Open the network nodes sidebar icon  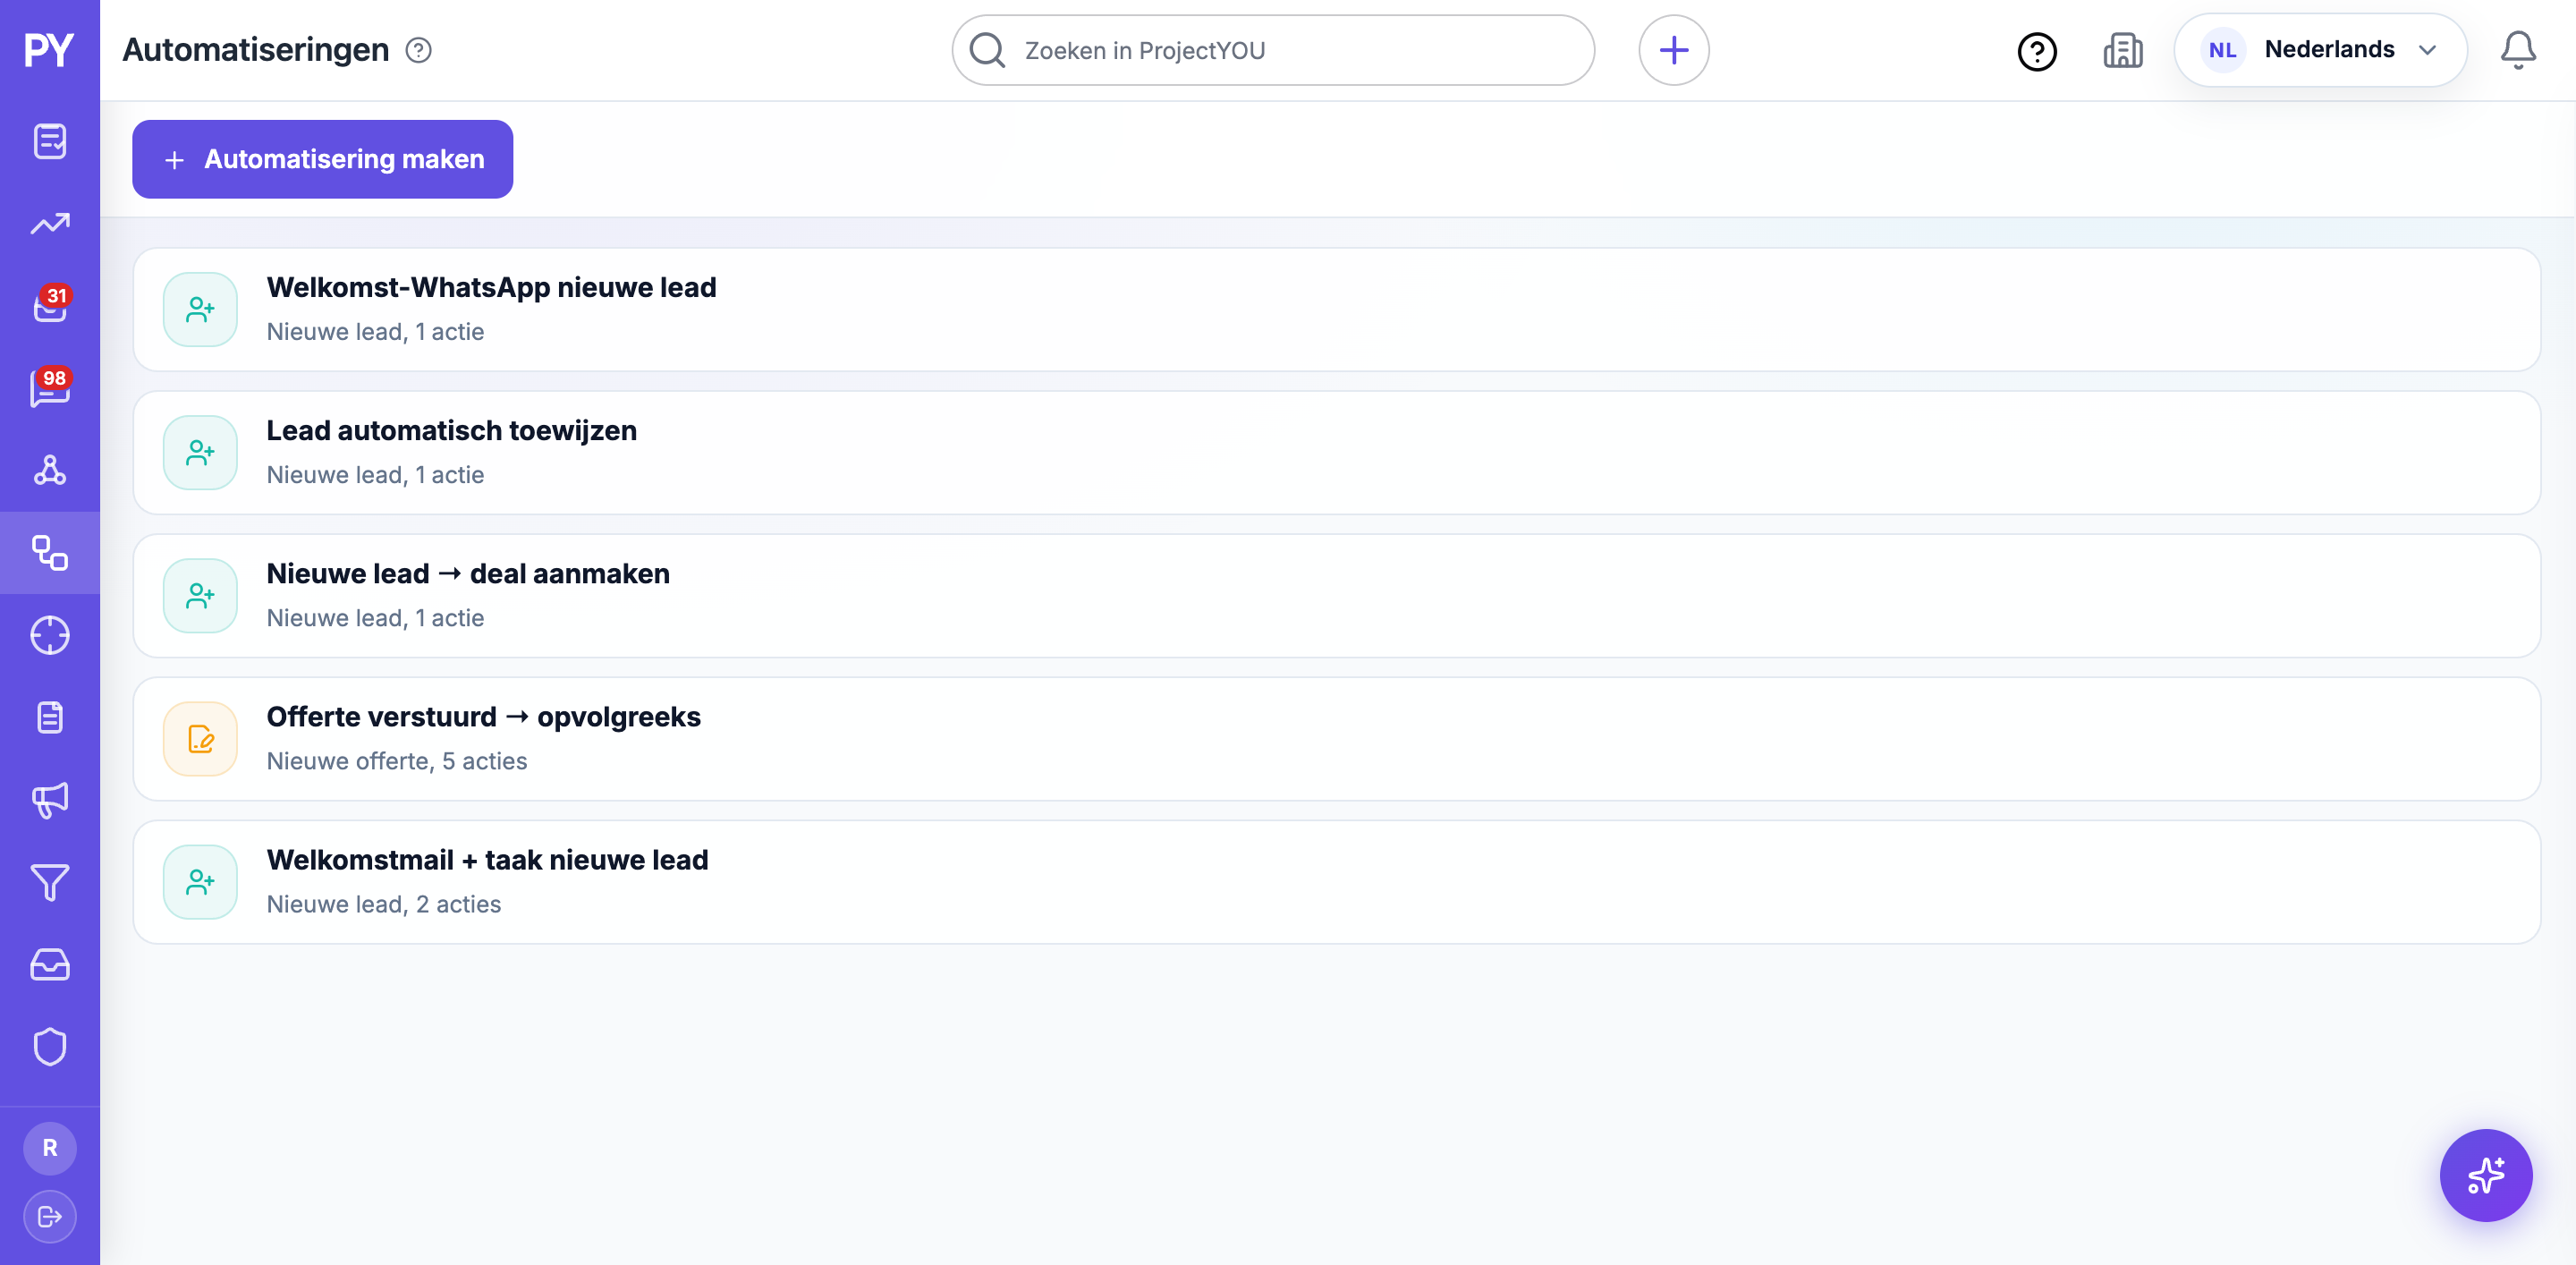(x=50, y=470)
